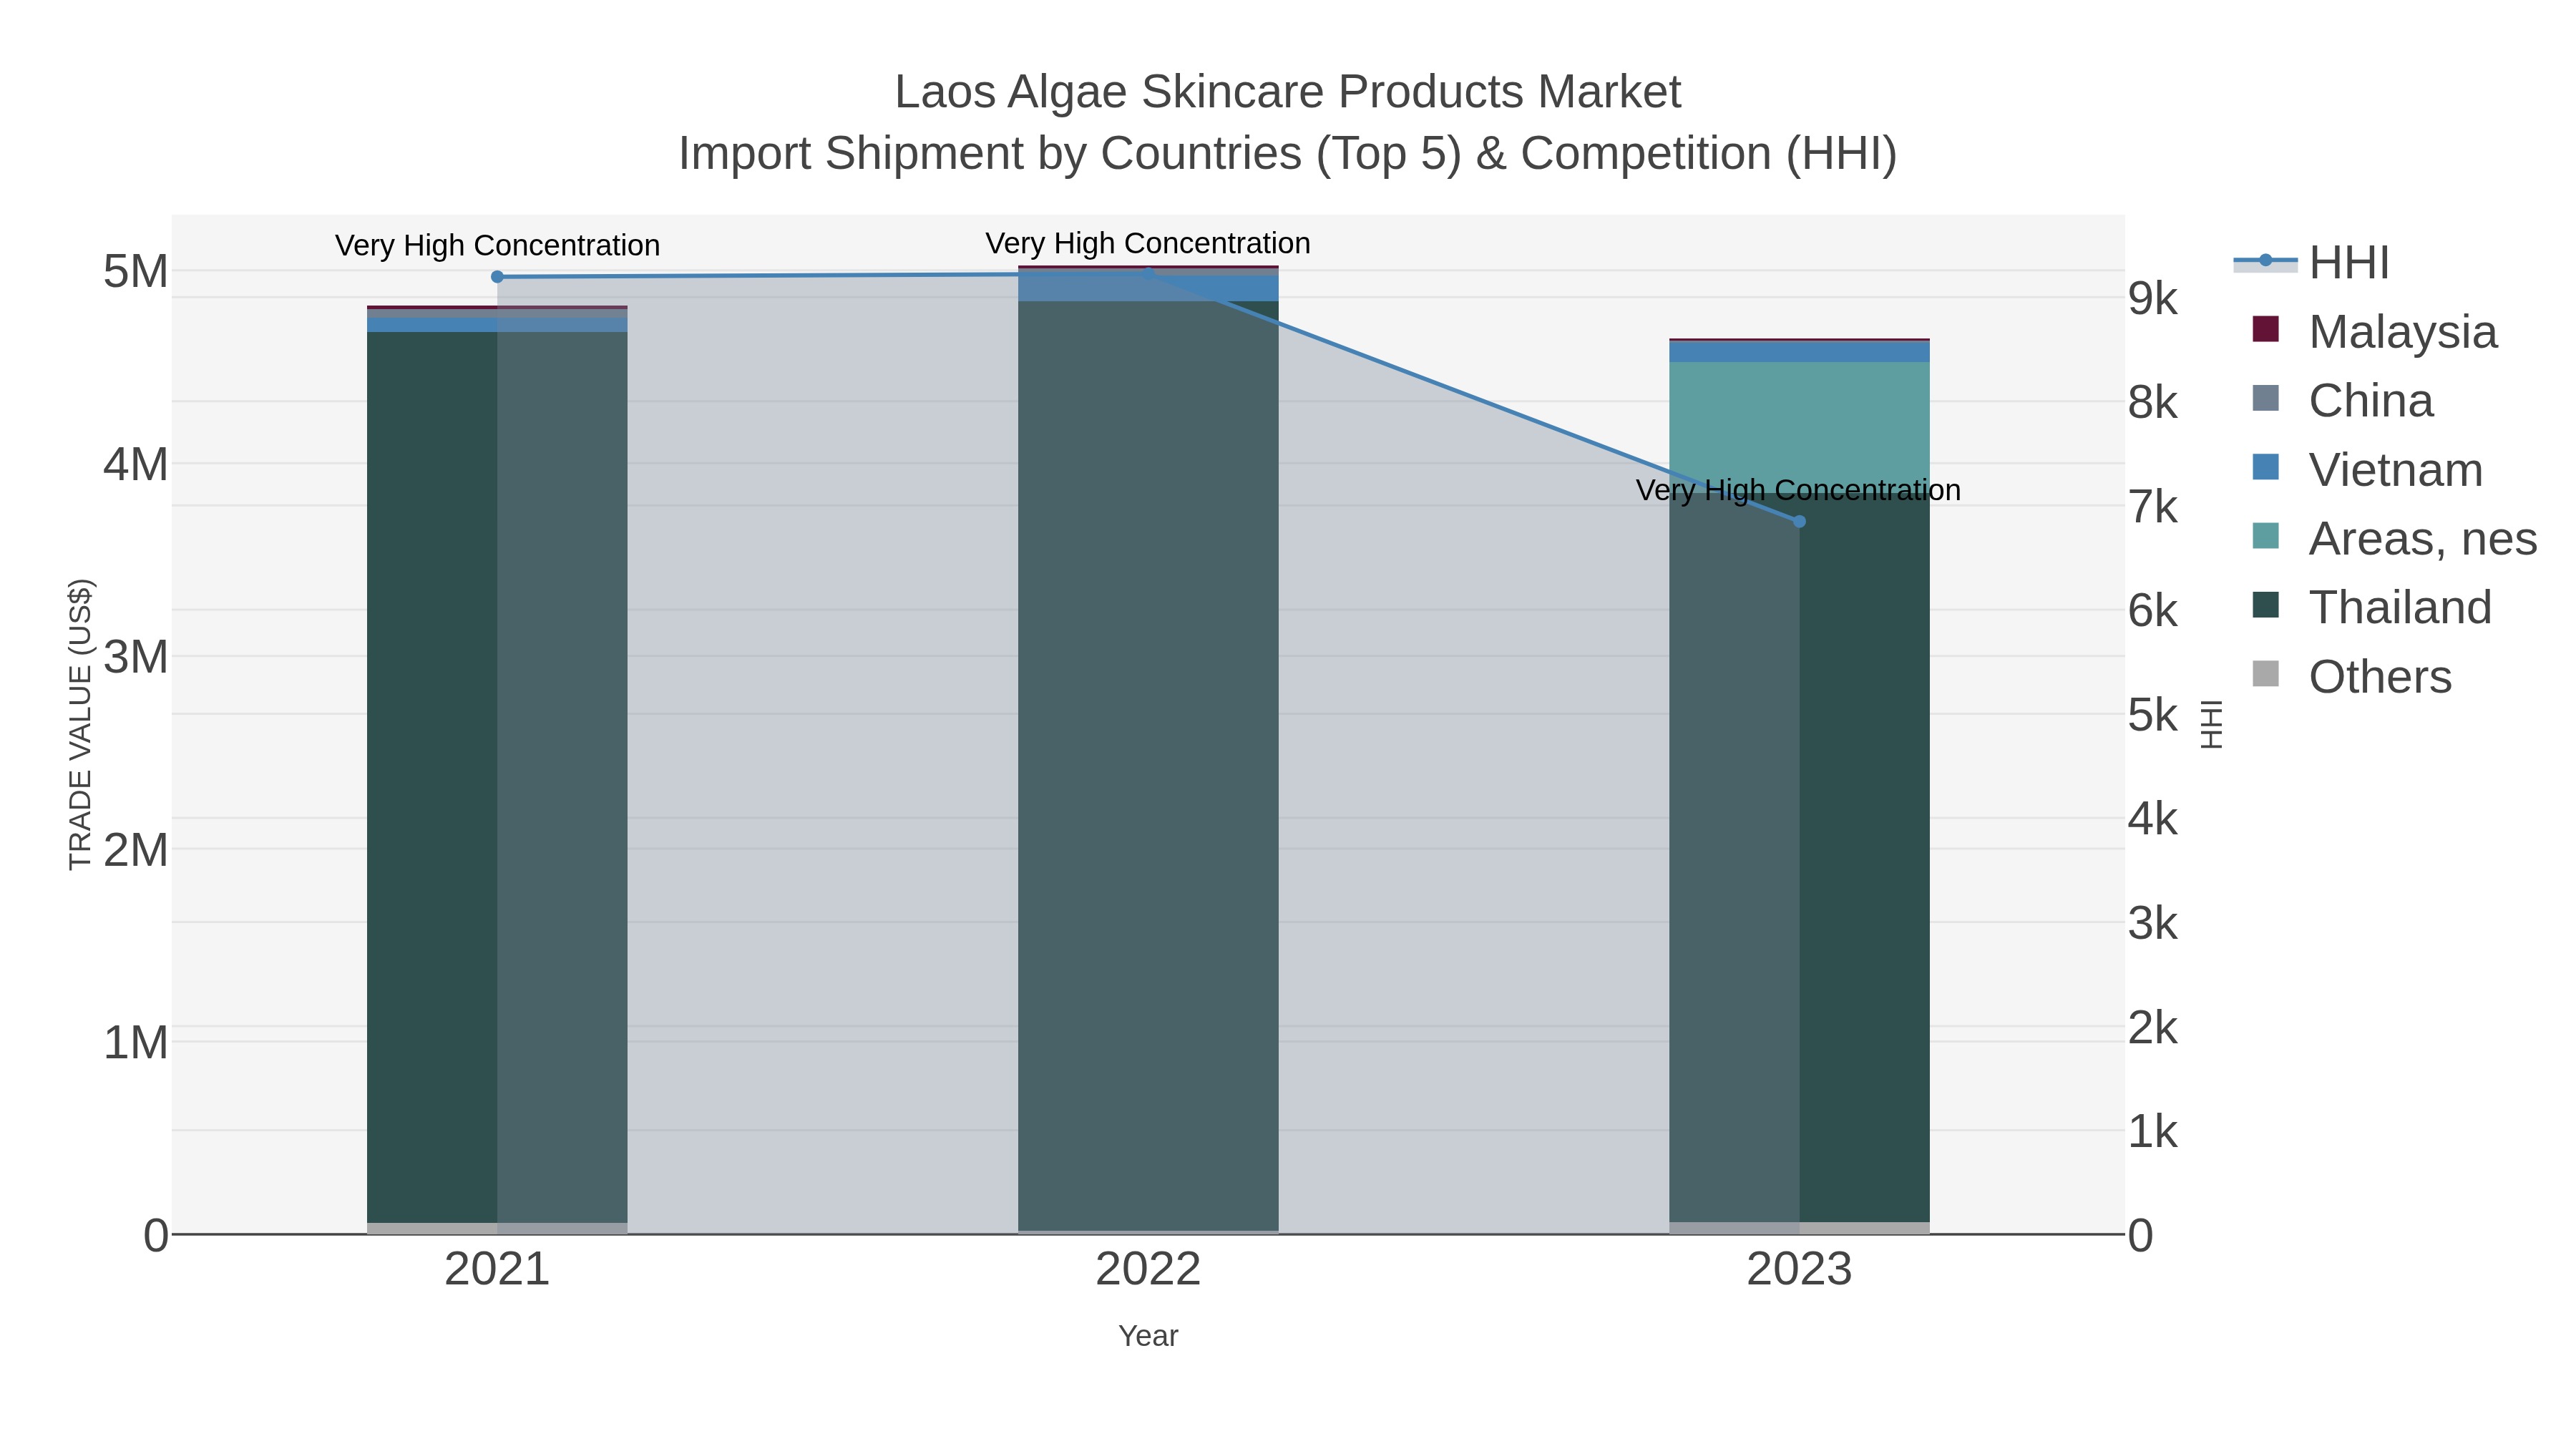The image size is (2576, 1449).
Task: Toggle the Vietnam legend entry
Action: tap(2366, 469)
